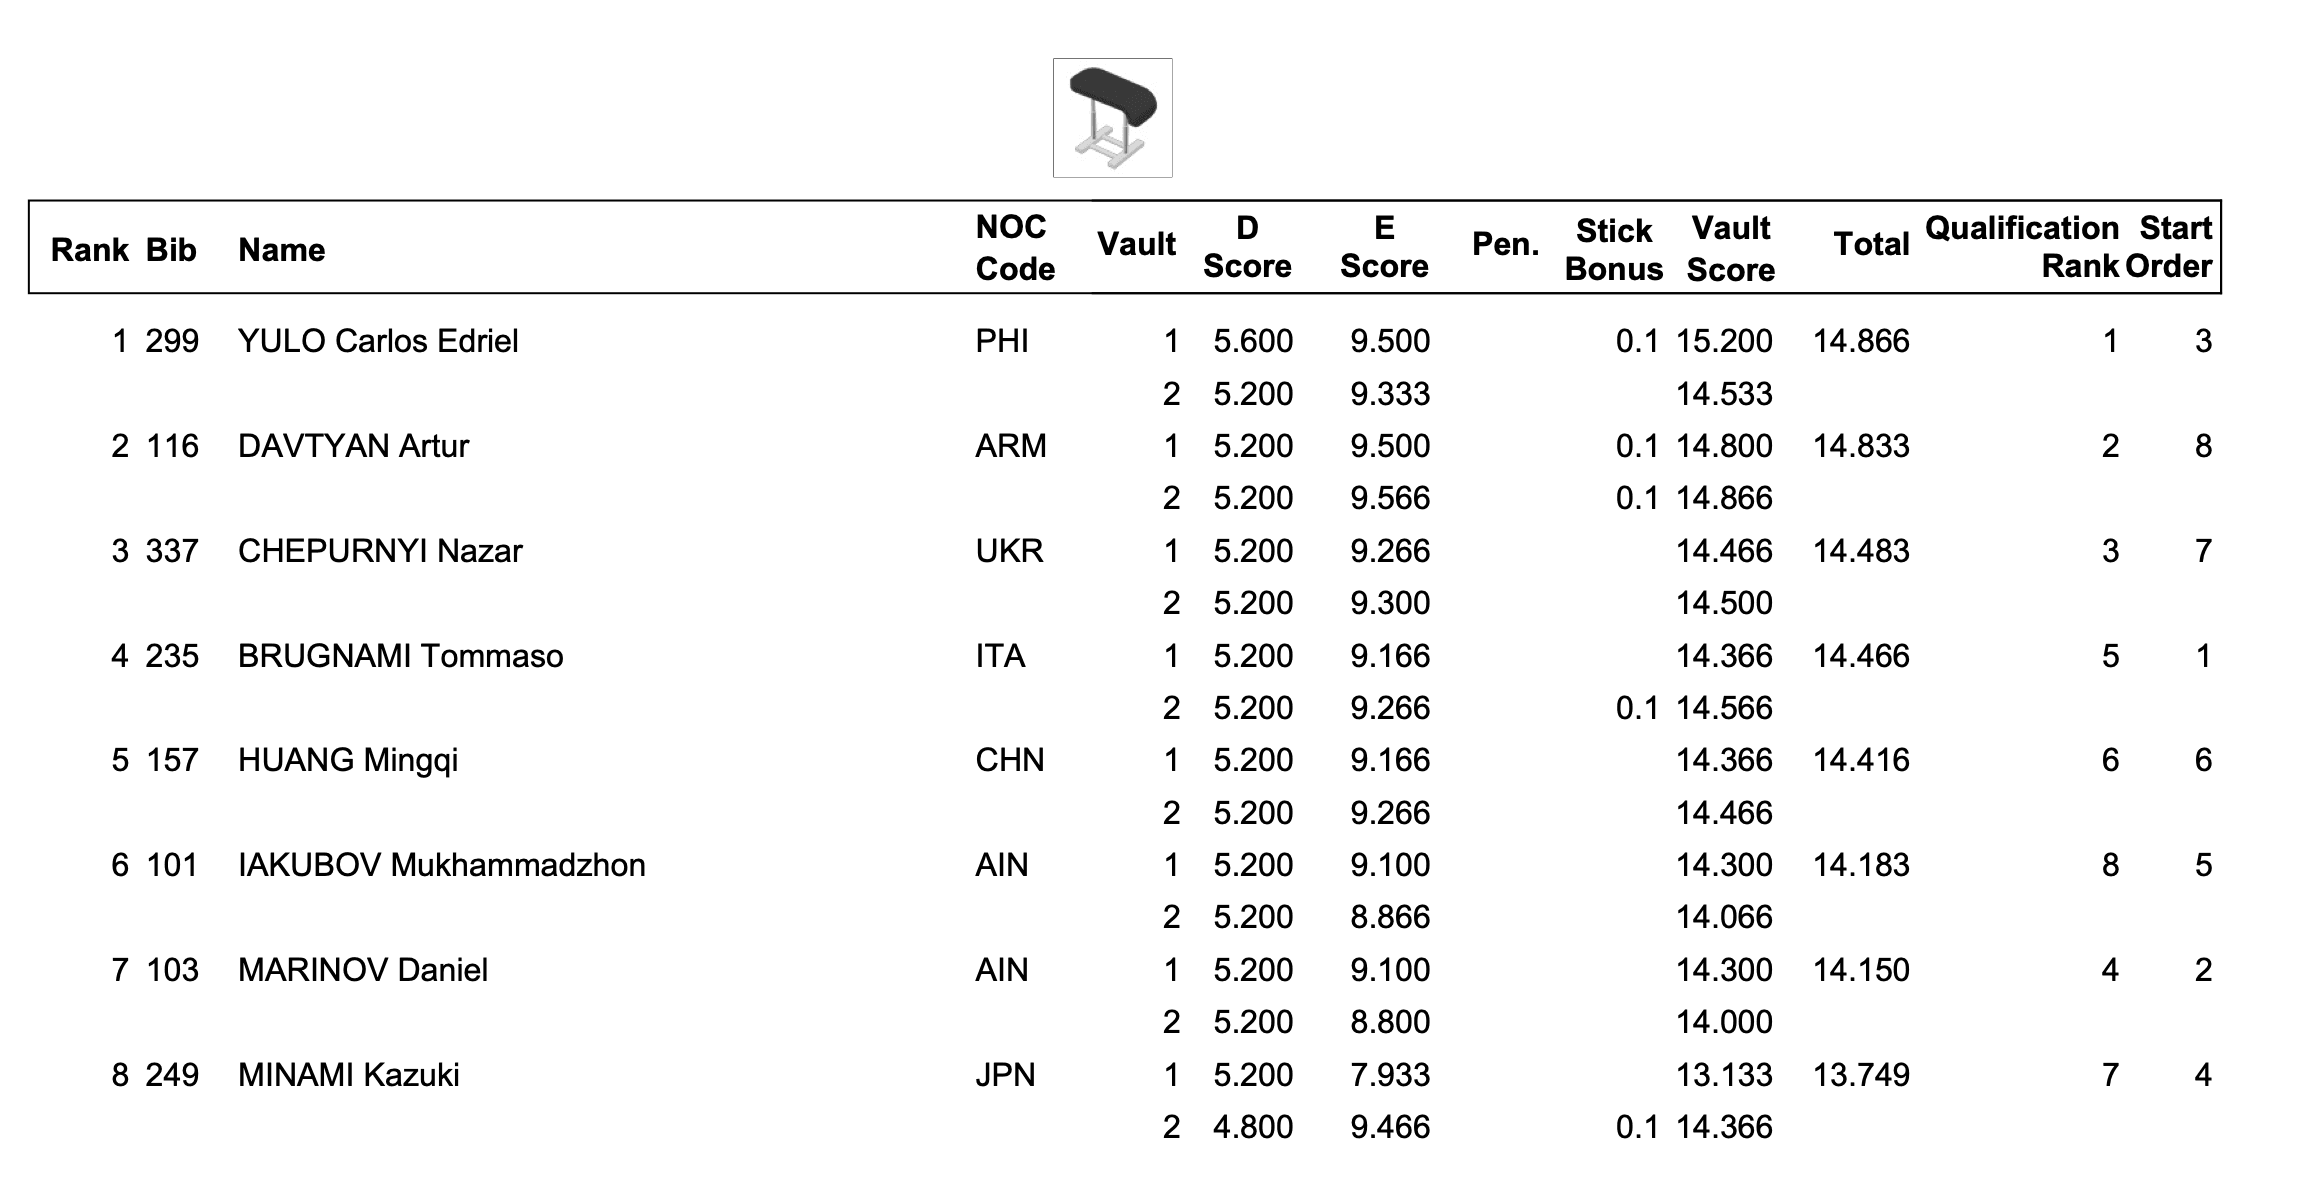Viewport: 2298px width, 1200px height.
Task: Click the total score 14.866
Action: pos(1860,341)
